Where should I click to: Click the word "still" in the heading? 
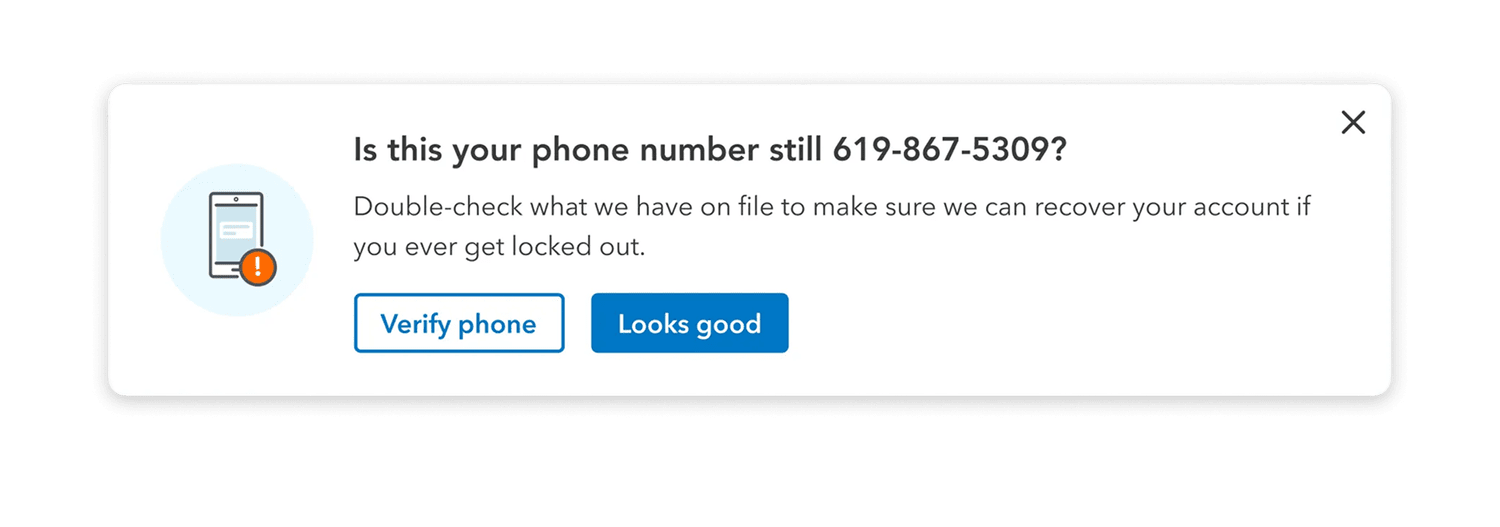click(x=794, y=151)
